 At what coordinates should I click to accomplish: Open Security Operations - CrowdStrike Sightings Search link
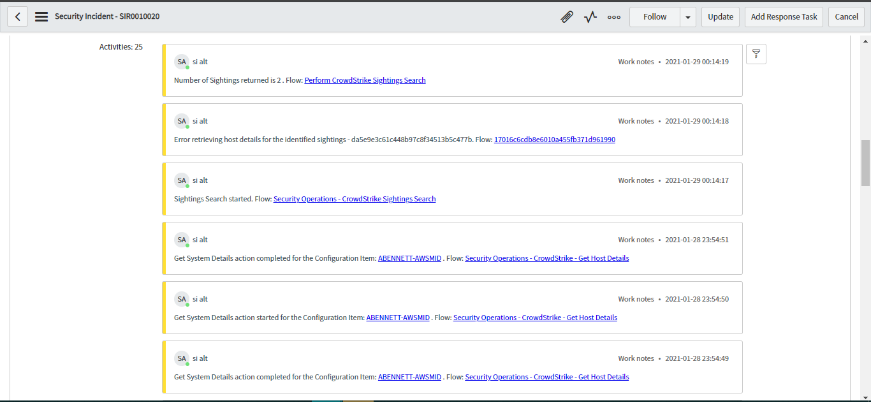click(354, 199)
